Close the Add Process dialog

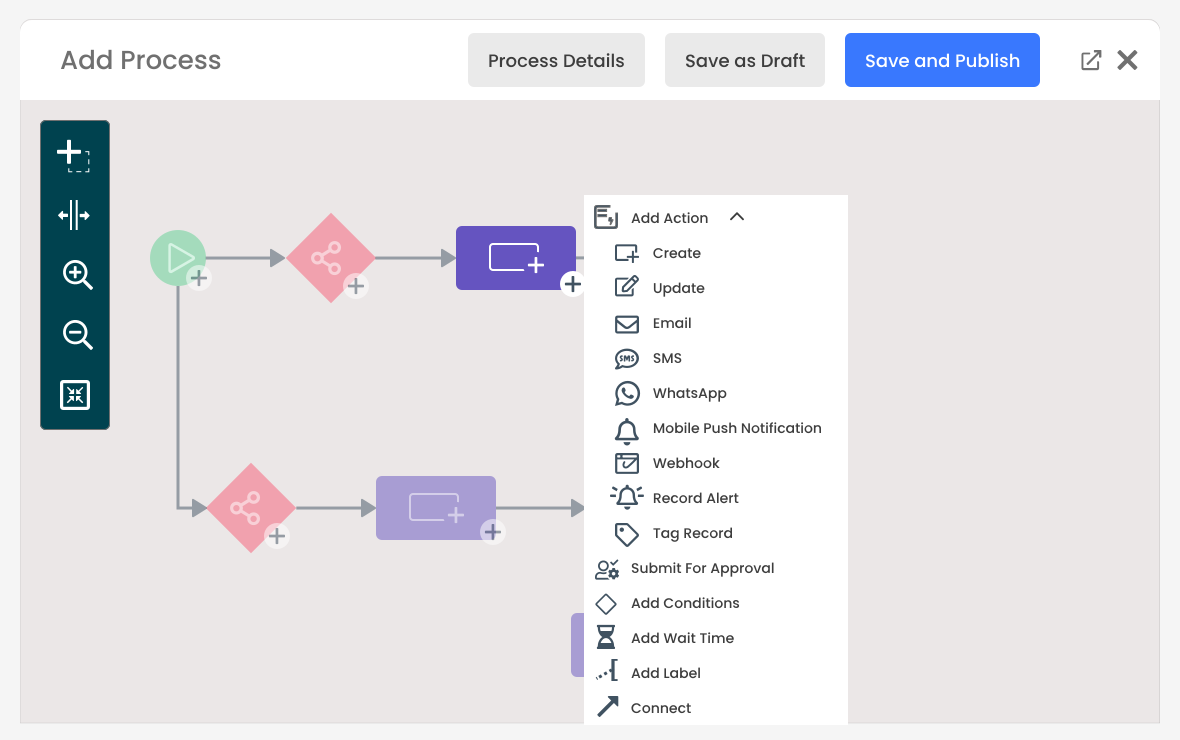[1127, 60]
